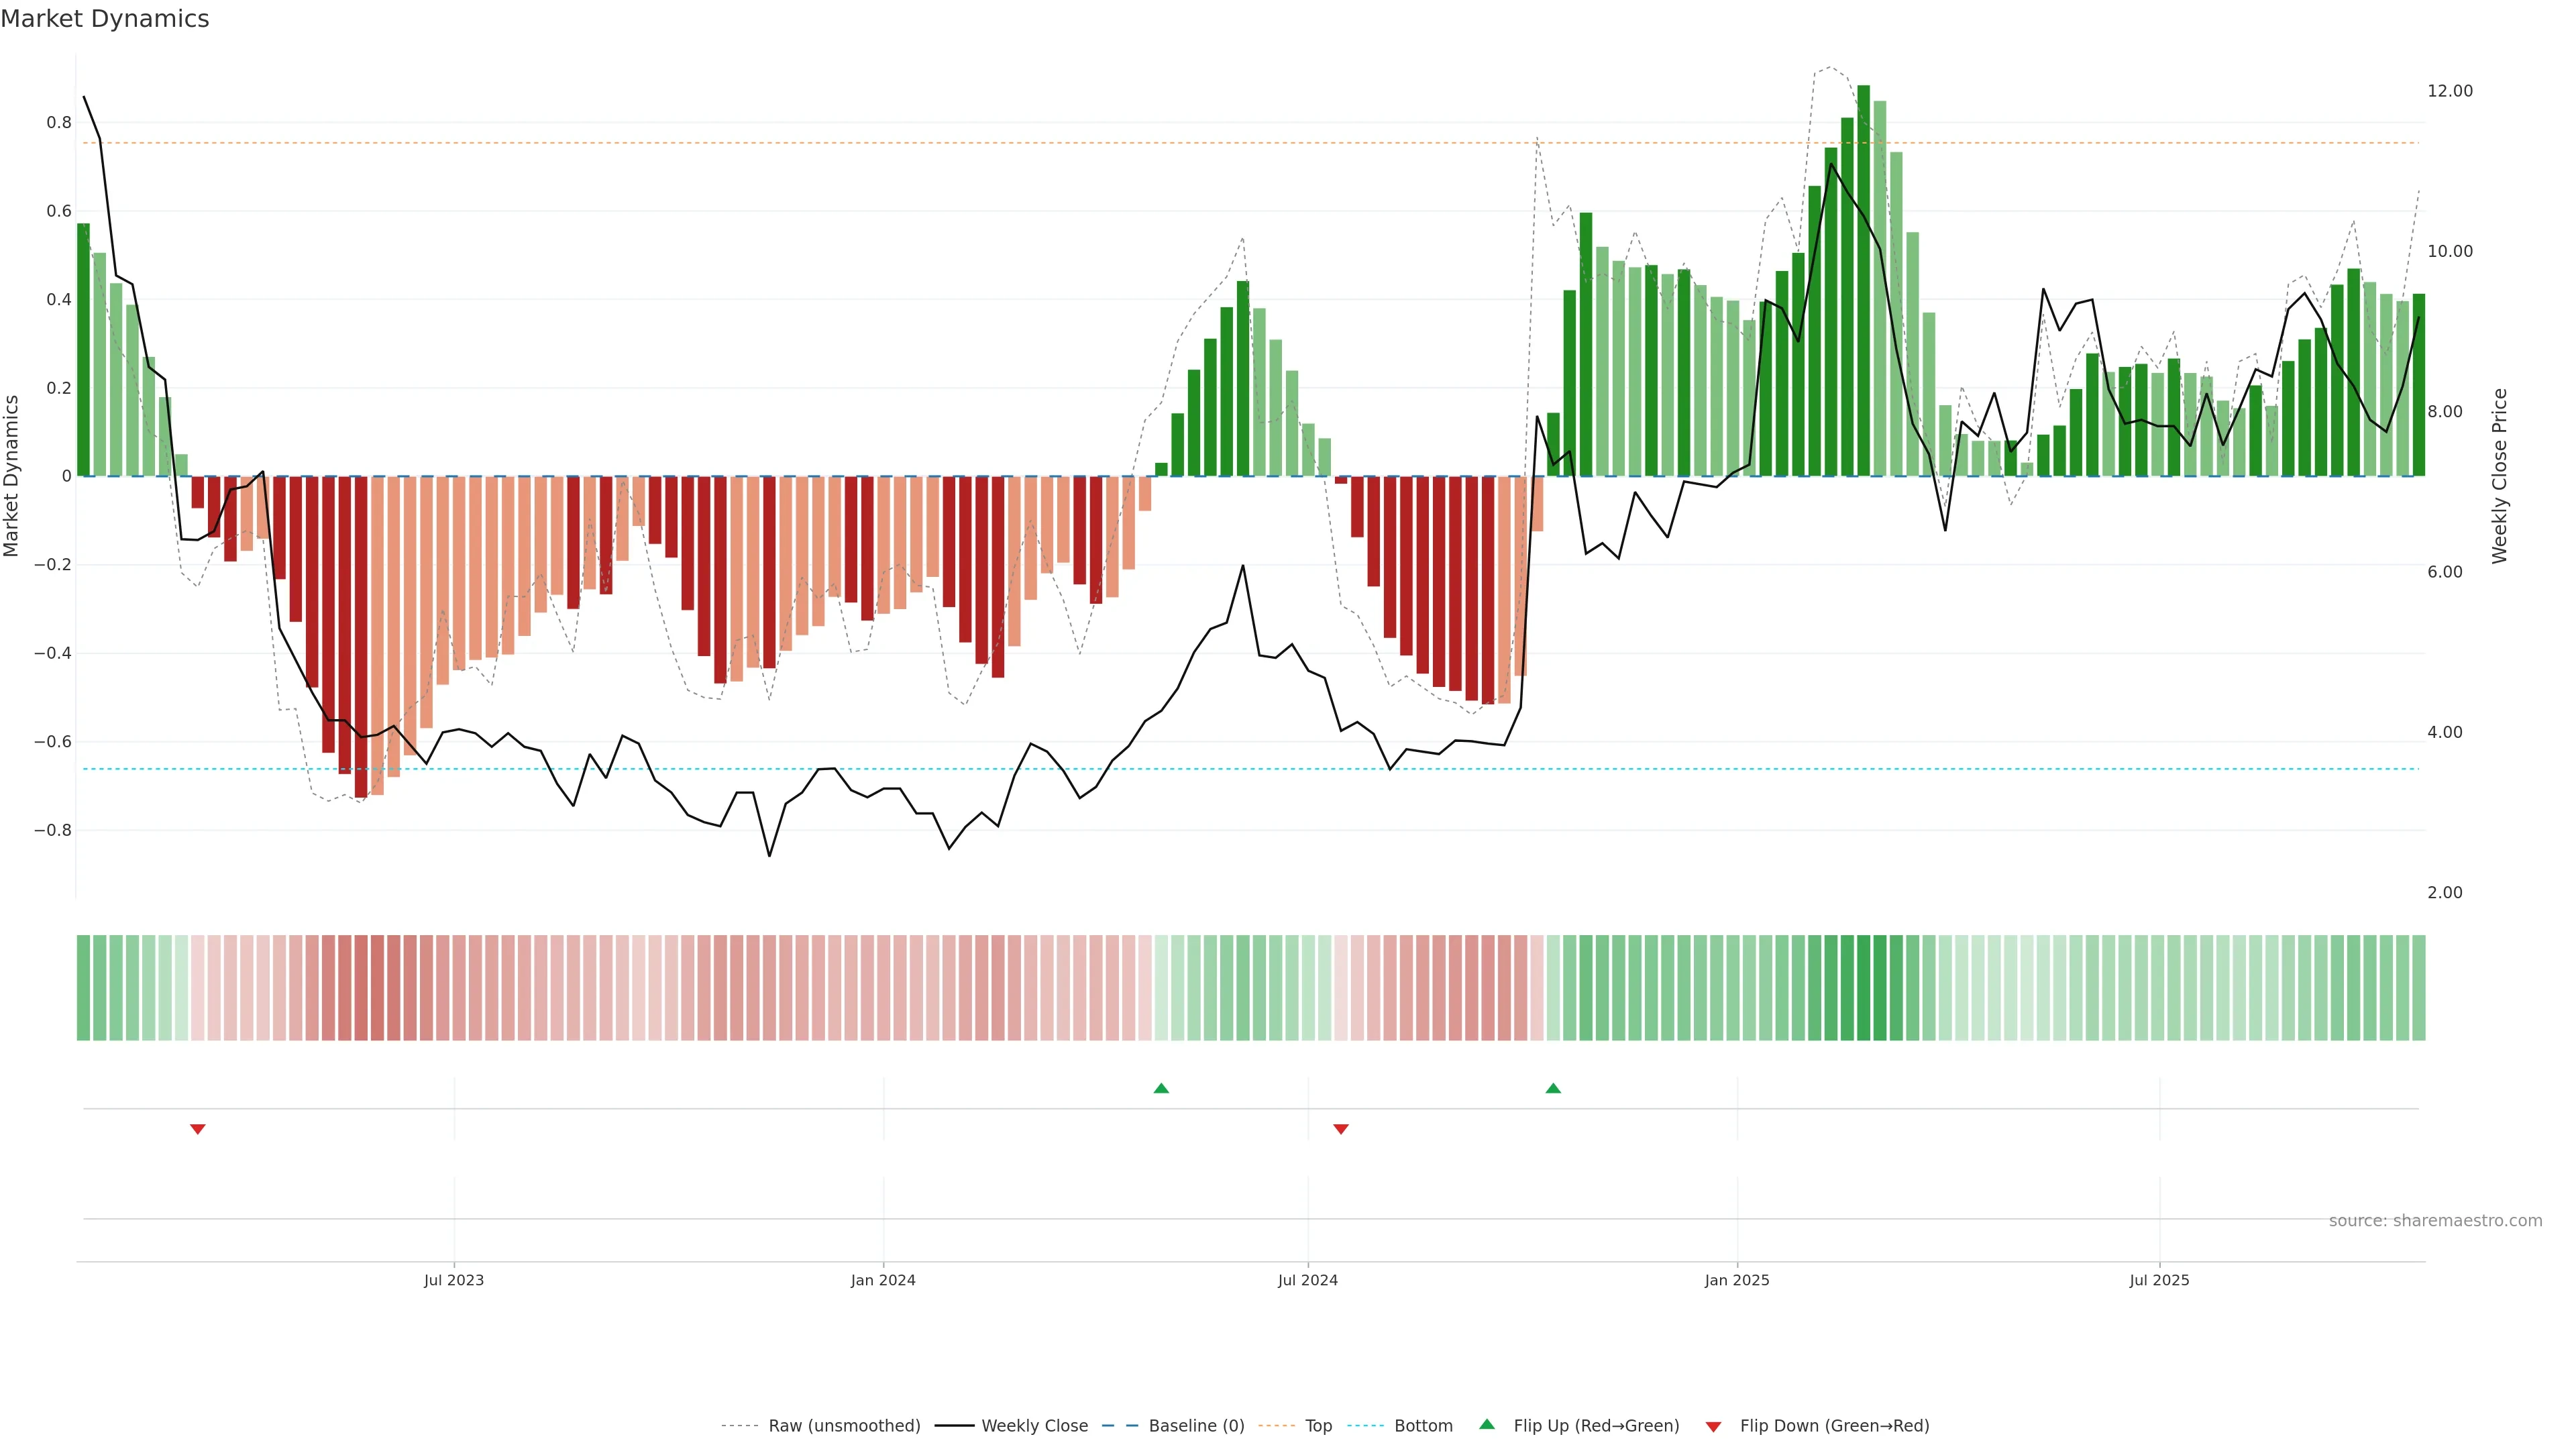Click the green flip-up marker before Jan 2025

click(1553, 1088)
